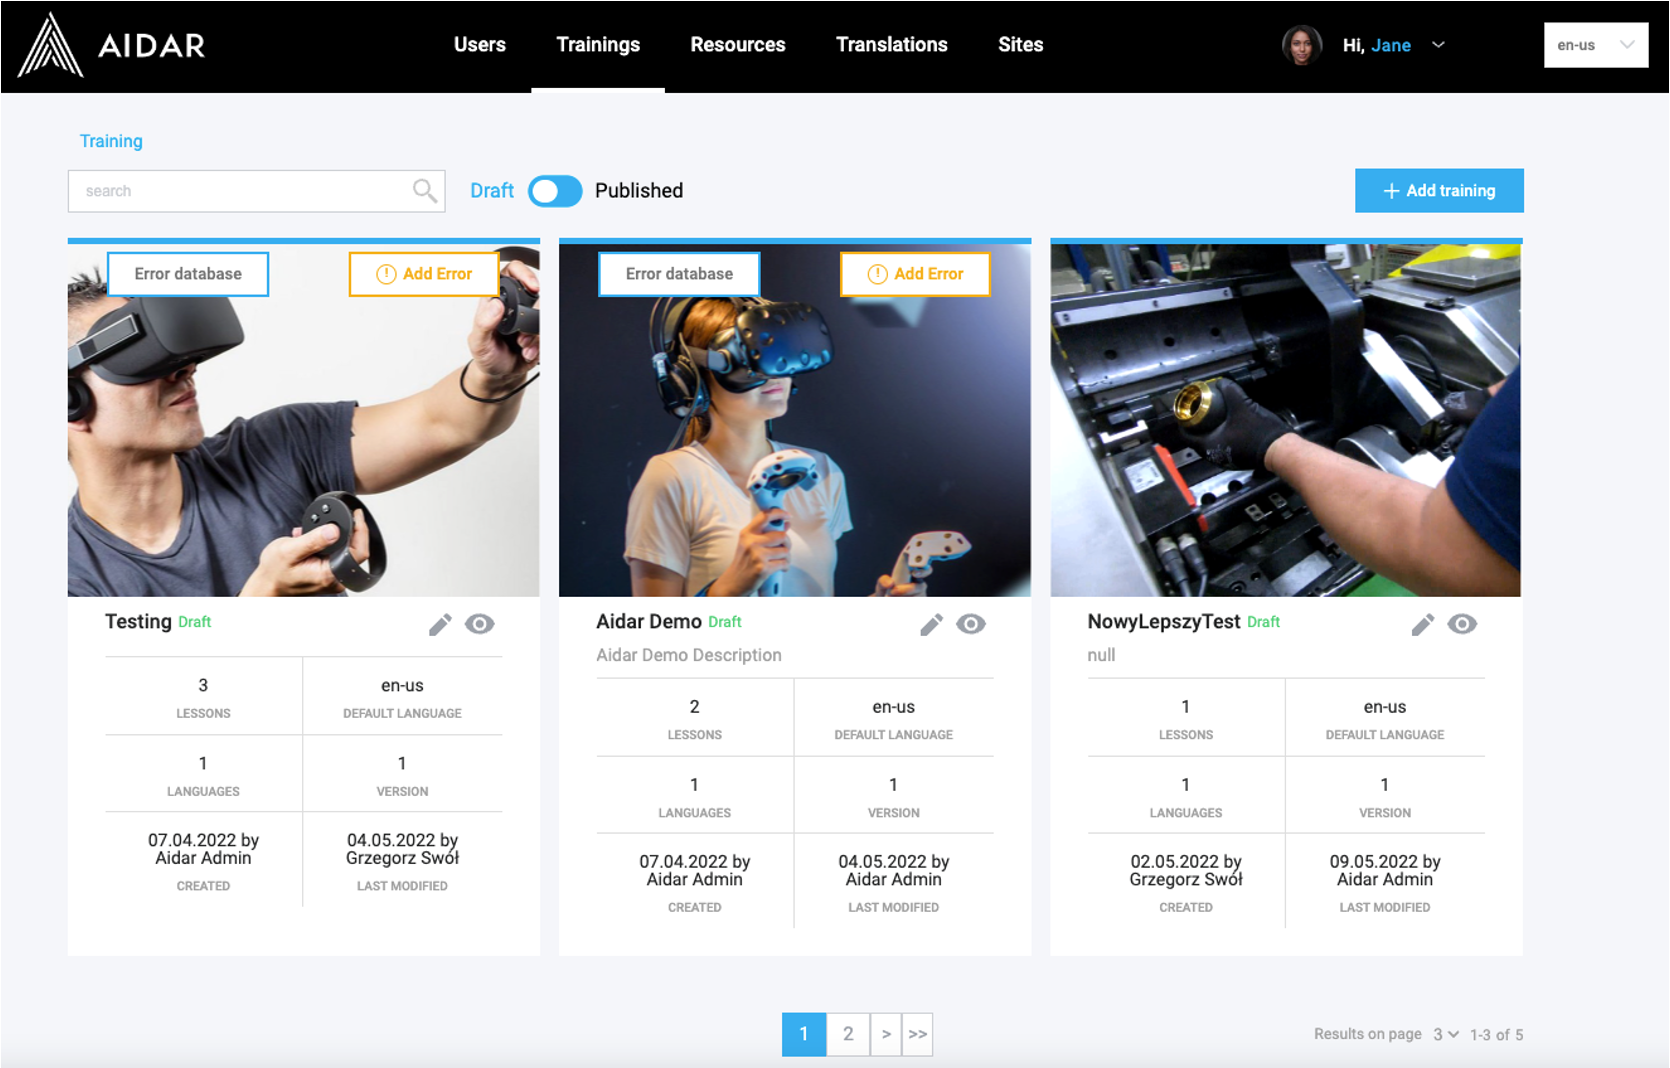Screen dimensions: 1670x1068
Task: Open the NowyLepszyTest machine thumbnail image
Action: (x=1286, y=420)
